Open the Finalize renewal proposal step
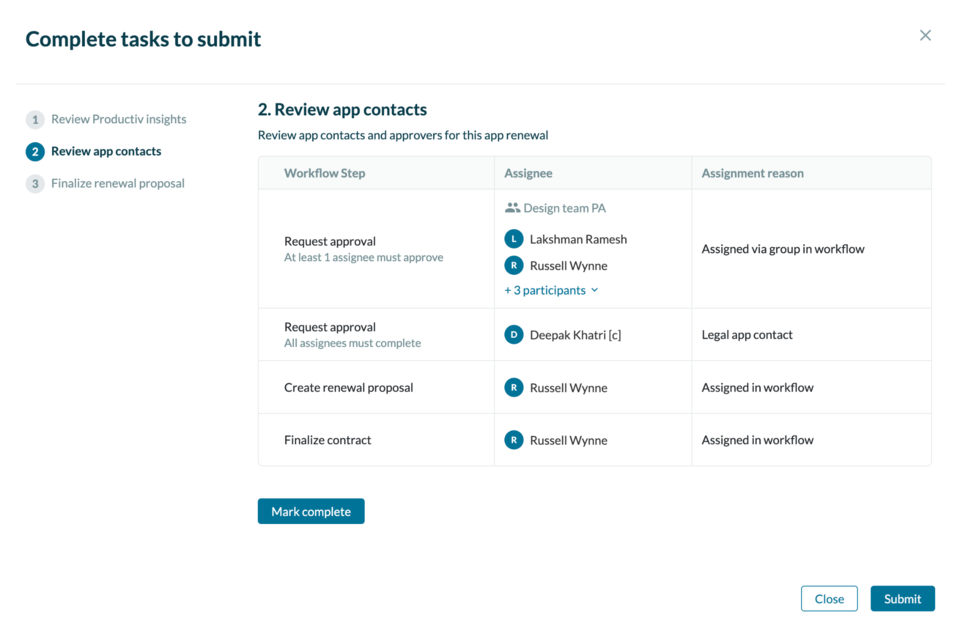This screenshot has width=960, height=630. [117, 184]
